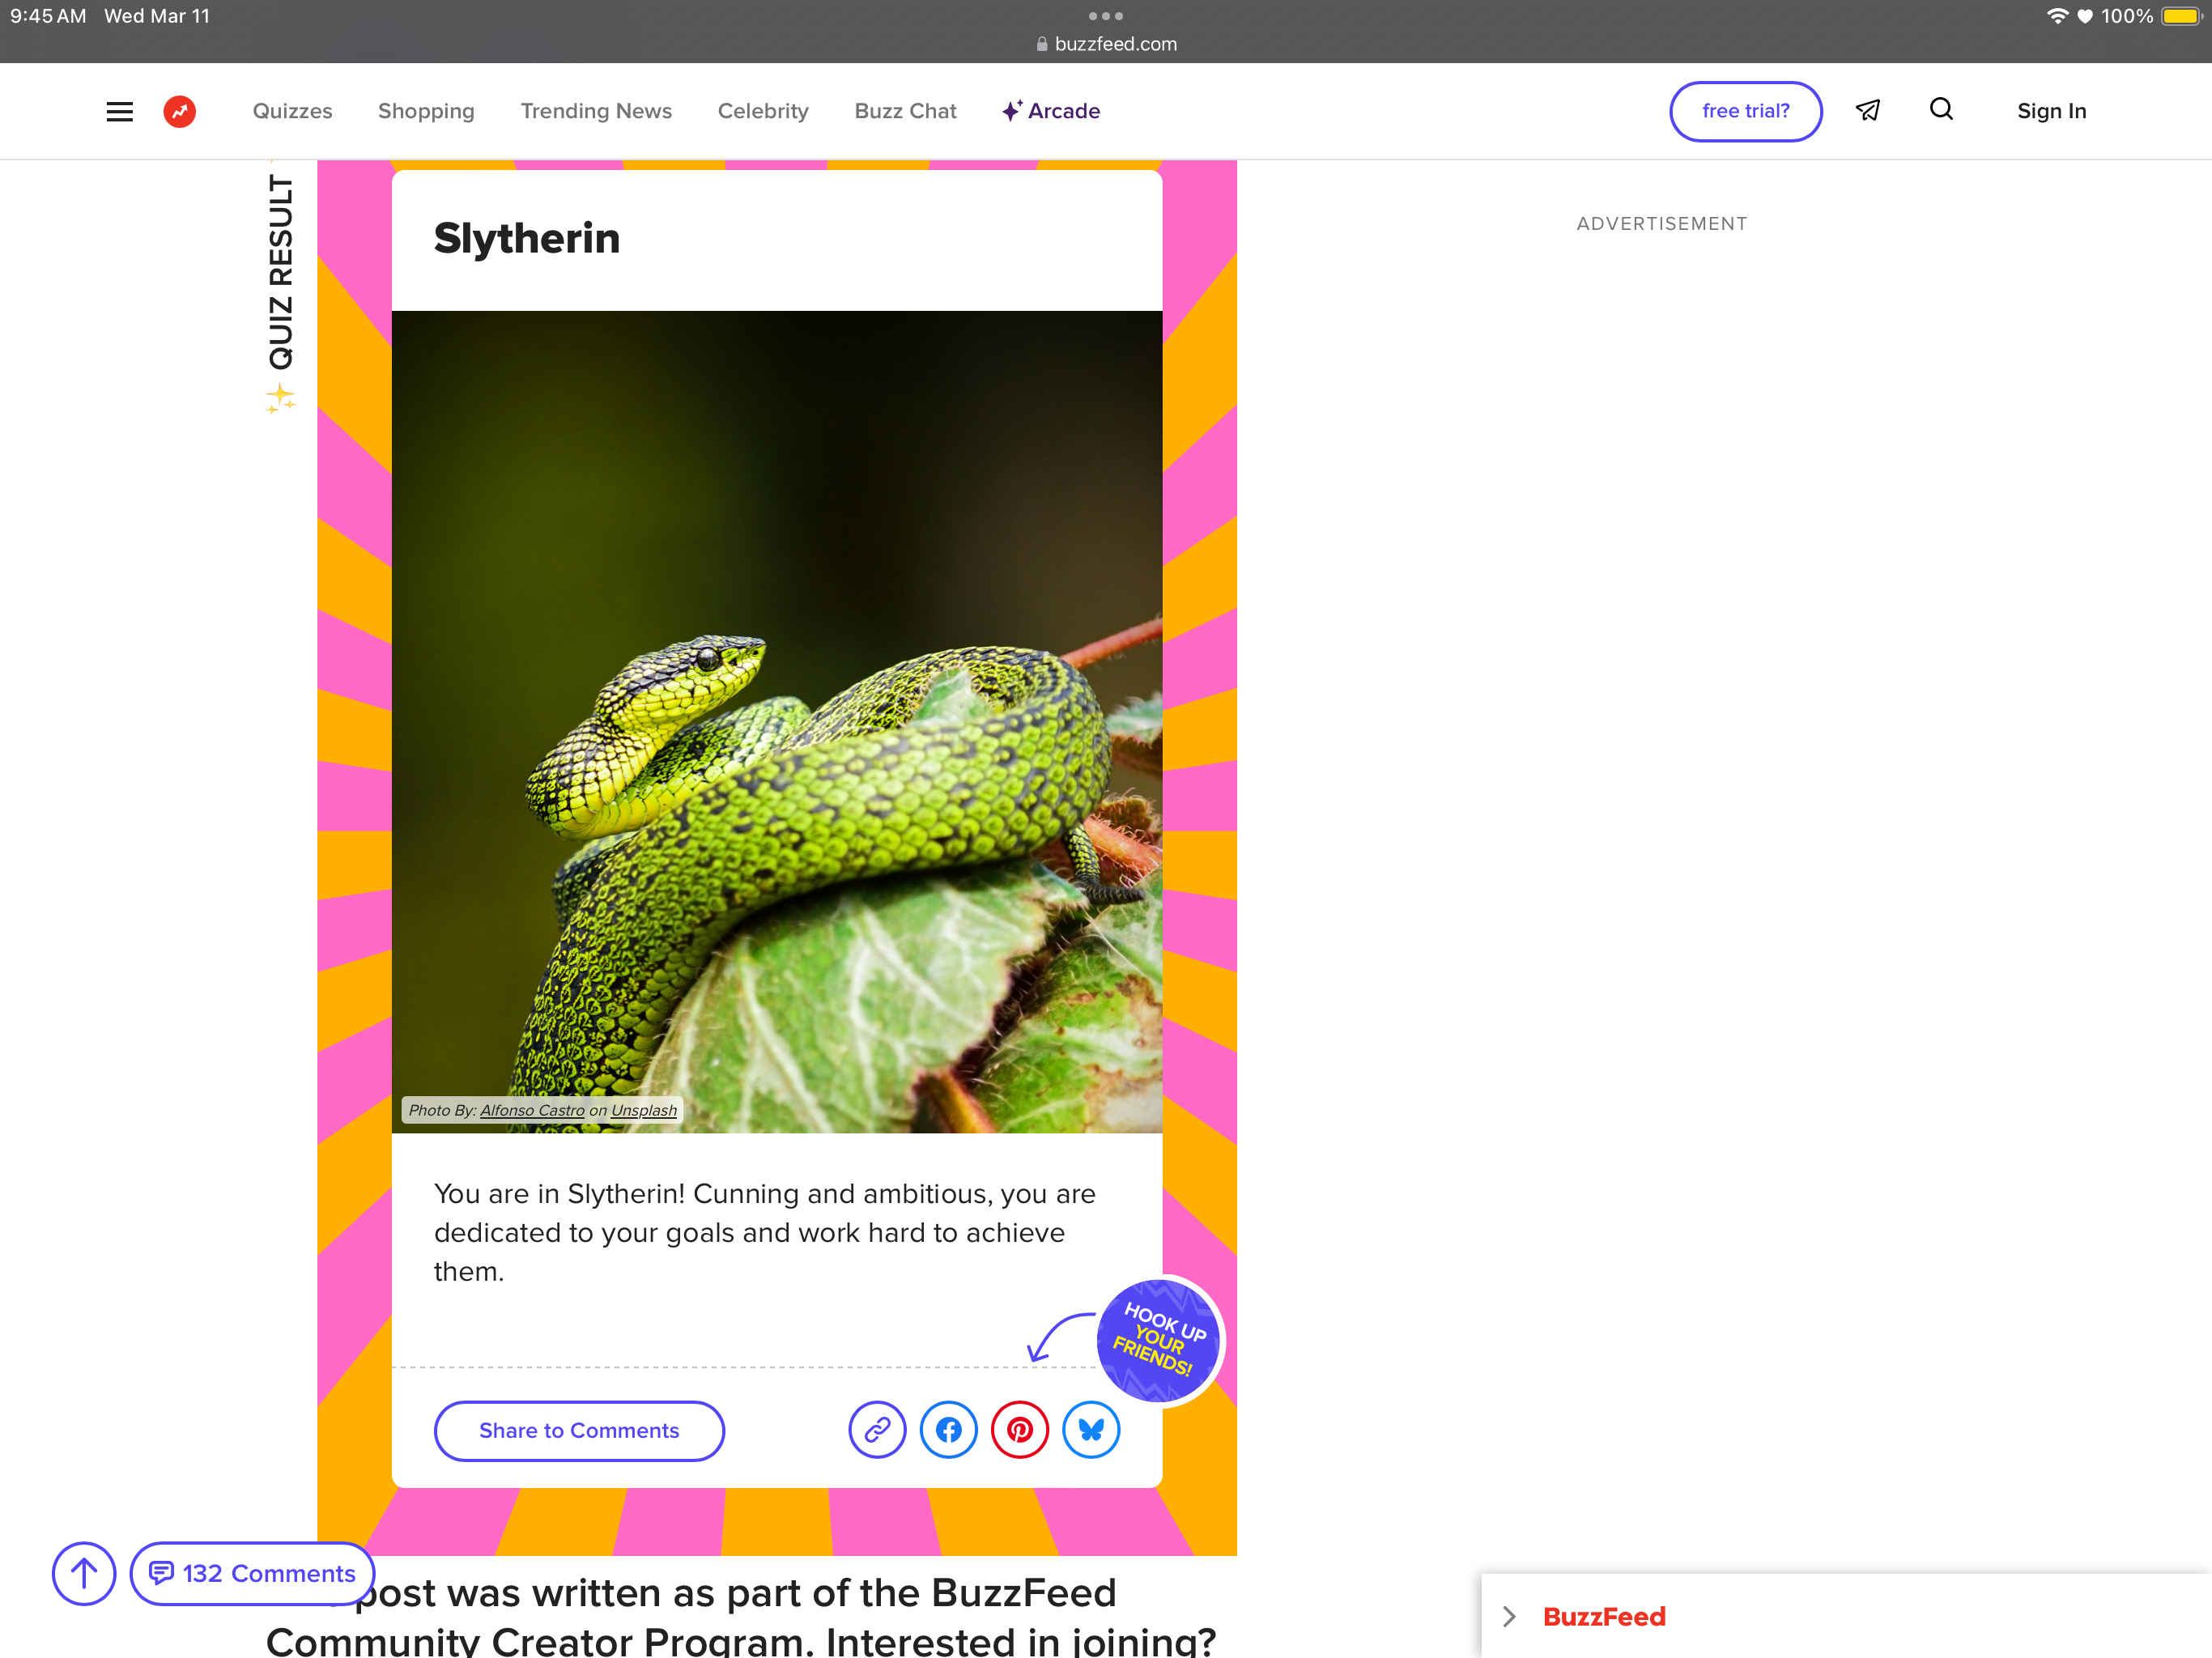
Task: Expand the BuzzFeed panel chevron
Action: (1509, 1616)
